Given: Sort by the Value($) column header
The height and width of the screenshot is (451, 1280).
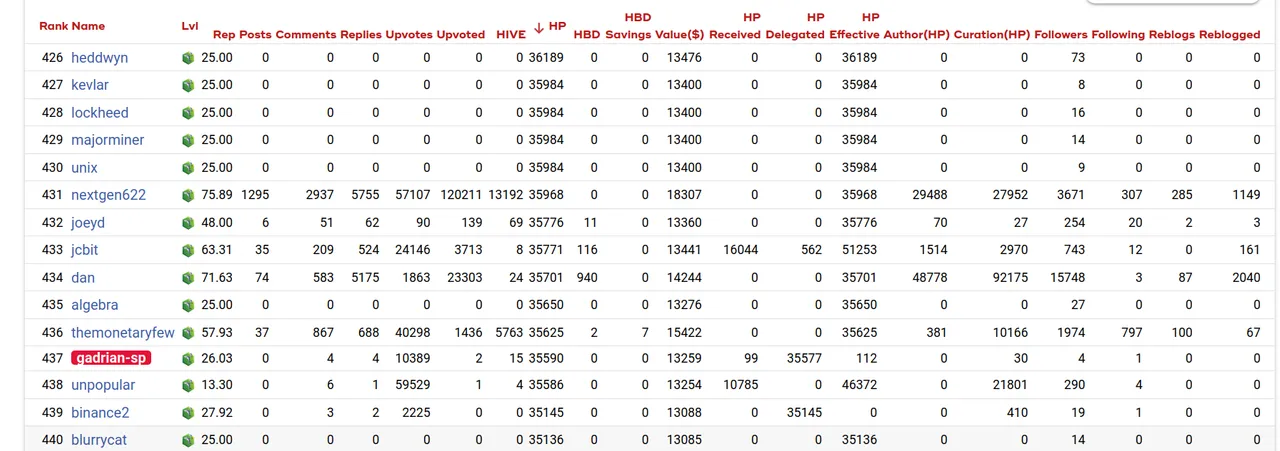Looking at the screenshot, I should [x=680, y=34].
